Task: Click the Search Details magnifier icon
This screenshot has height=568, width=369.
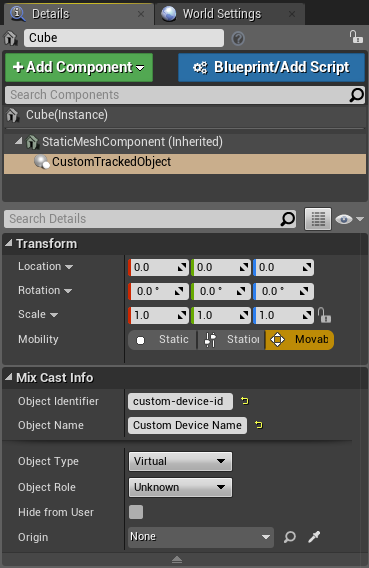Action: click(x=288, y=219)
